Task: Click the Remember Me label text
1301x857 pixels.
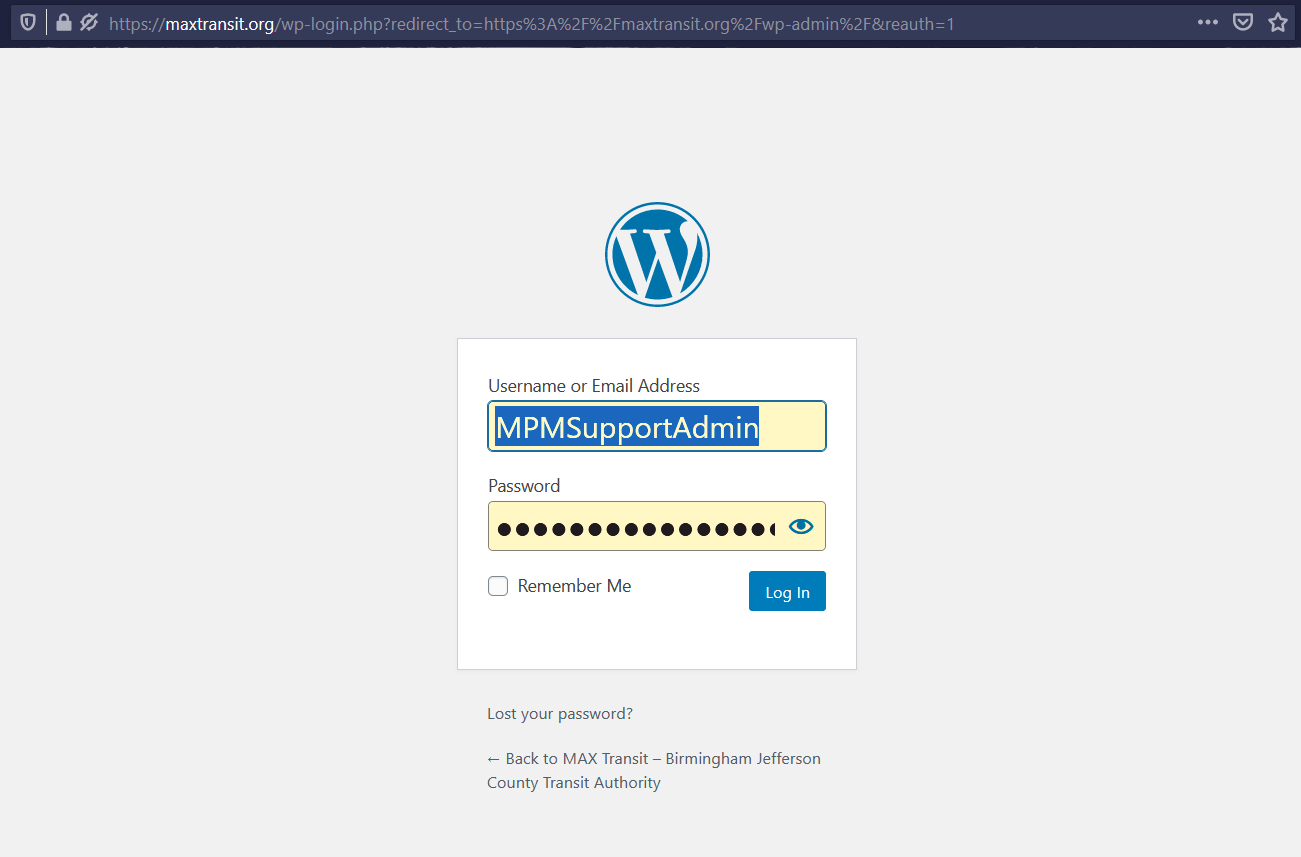Action: (574, 586)
